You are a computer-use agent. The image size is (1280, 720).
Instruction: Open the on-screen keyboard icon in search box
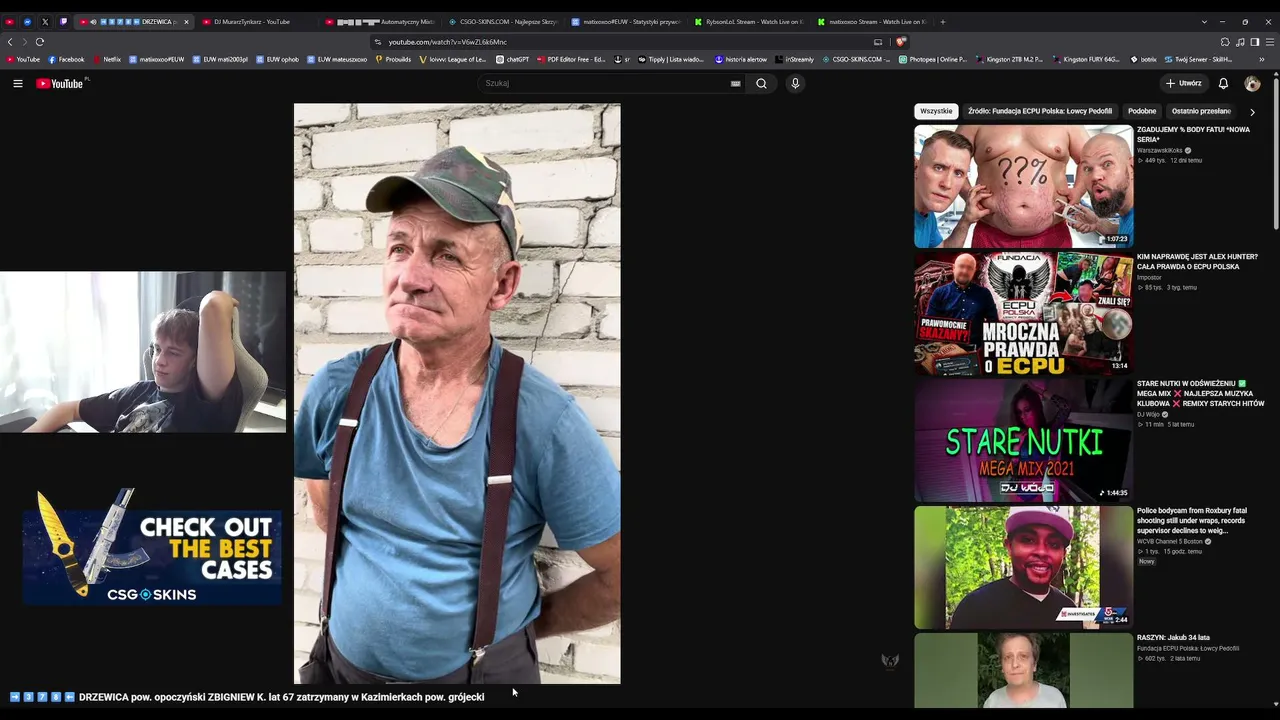tap(736, 84)
